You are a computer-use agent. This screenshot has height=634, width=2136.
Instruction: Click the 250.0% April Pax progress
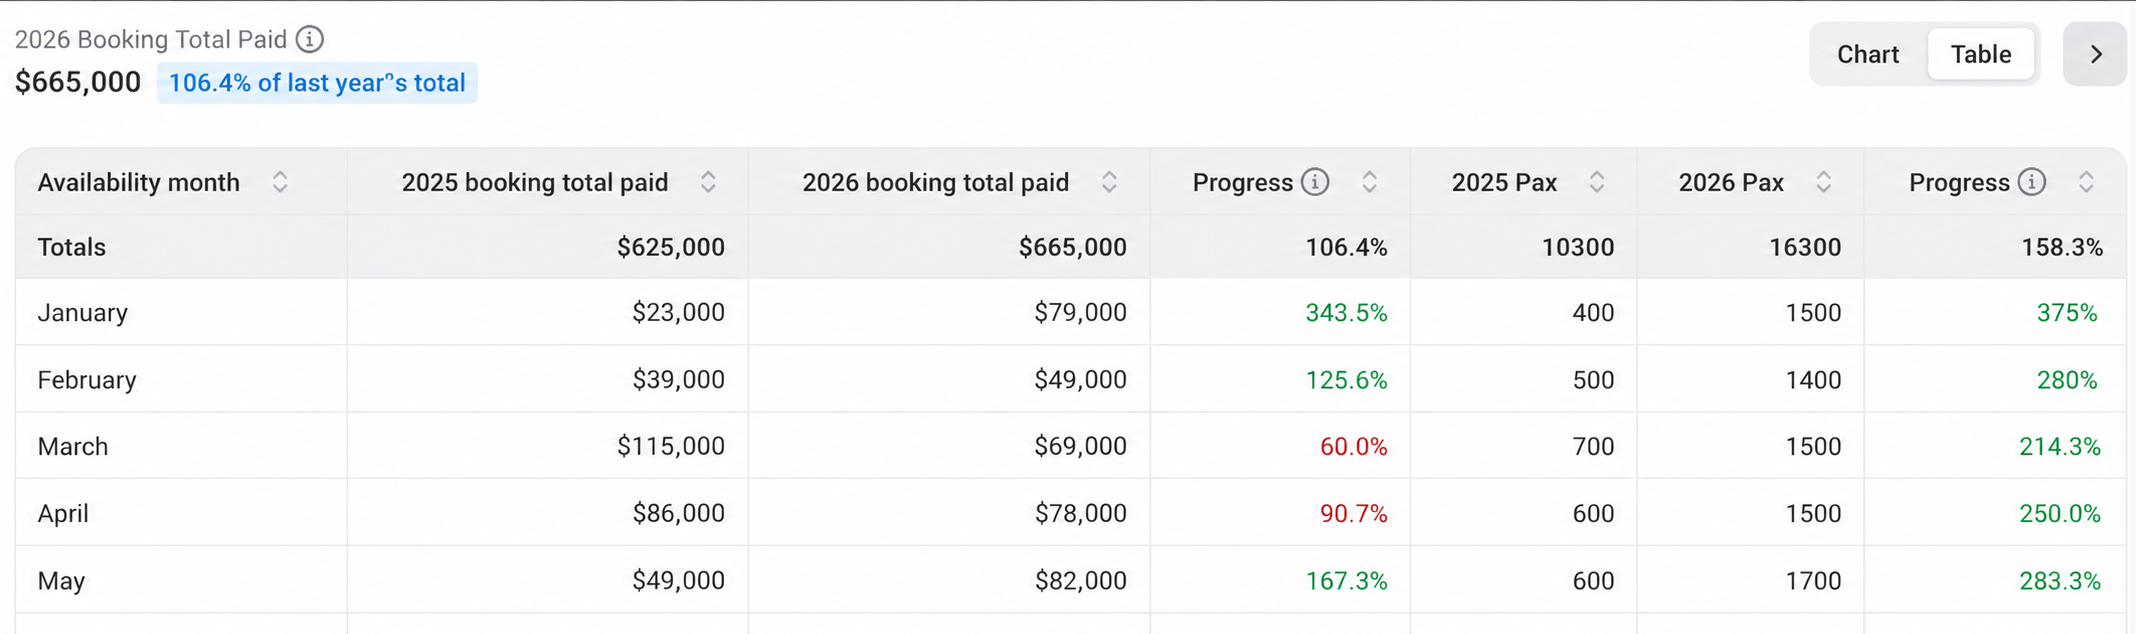pyautogui.click(x=2059, y=514)
